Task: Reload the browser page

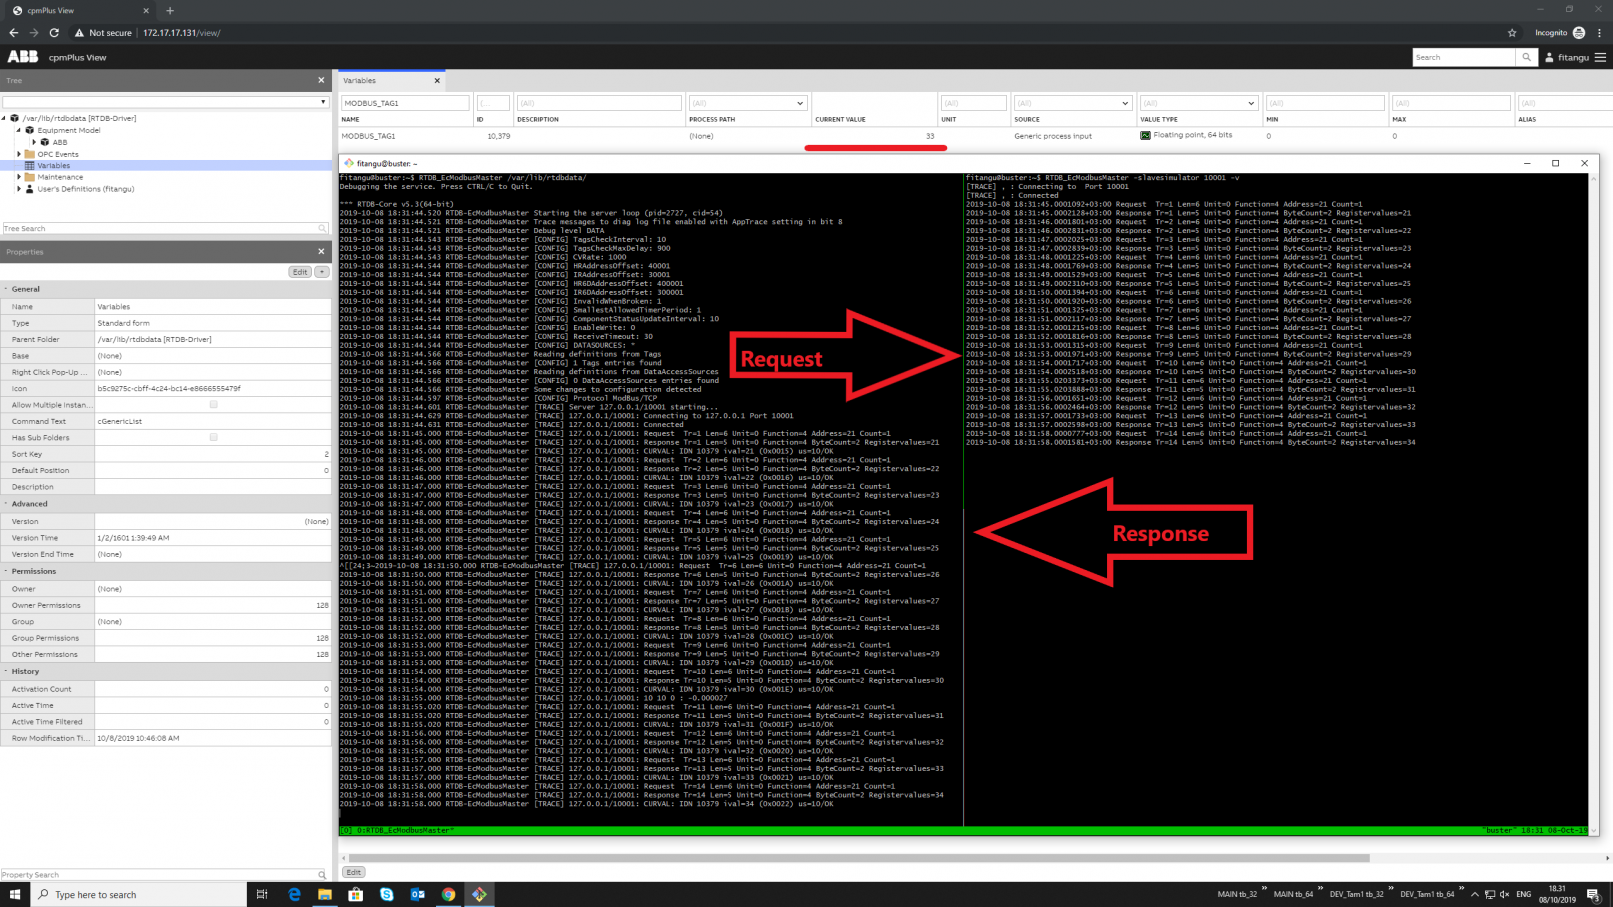Action: pyautogui.click(x=54, y=33)
